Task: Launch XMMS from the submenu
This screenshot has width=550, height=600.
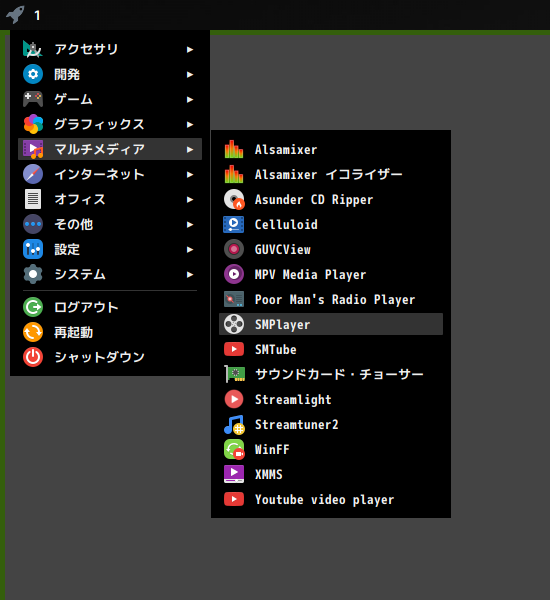Action: pyautogui.click(x=331, y=474)
